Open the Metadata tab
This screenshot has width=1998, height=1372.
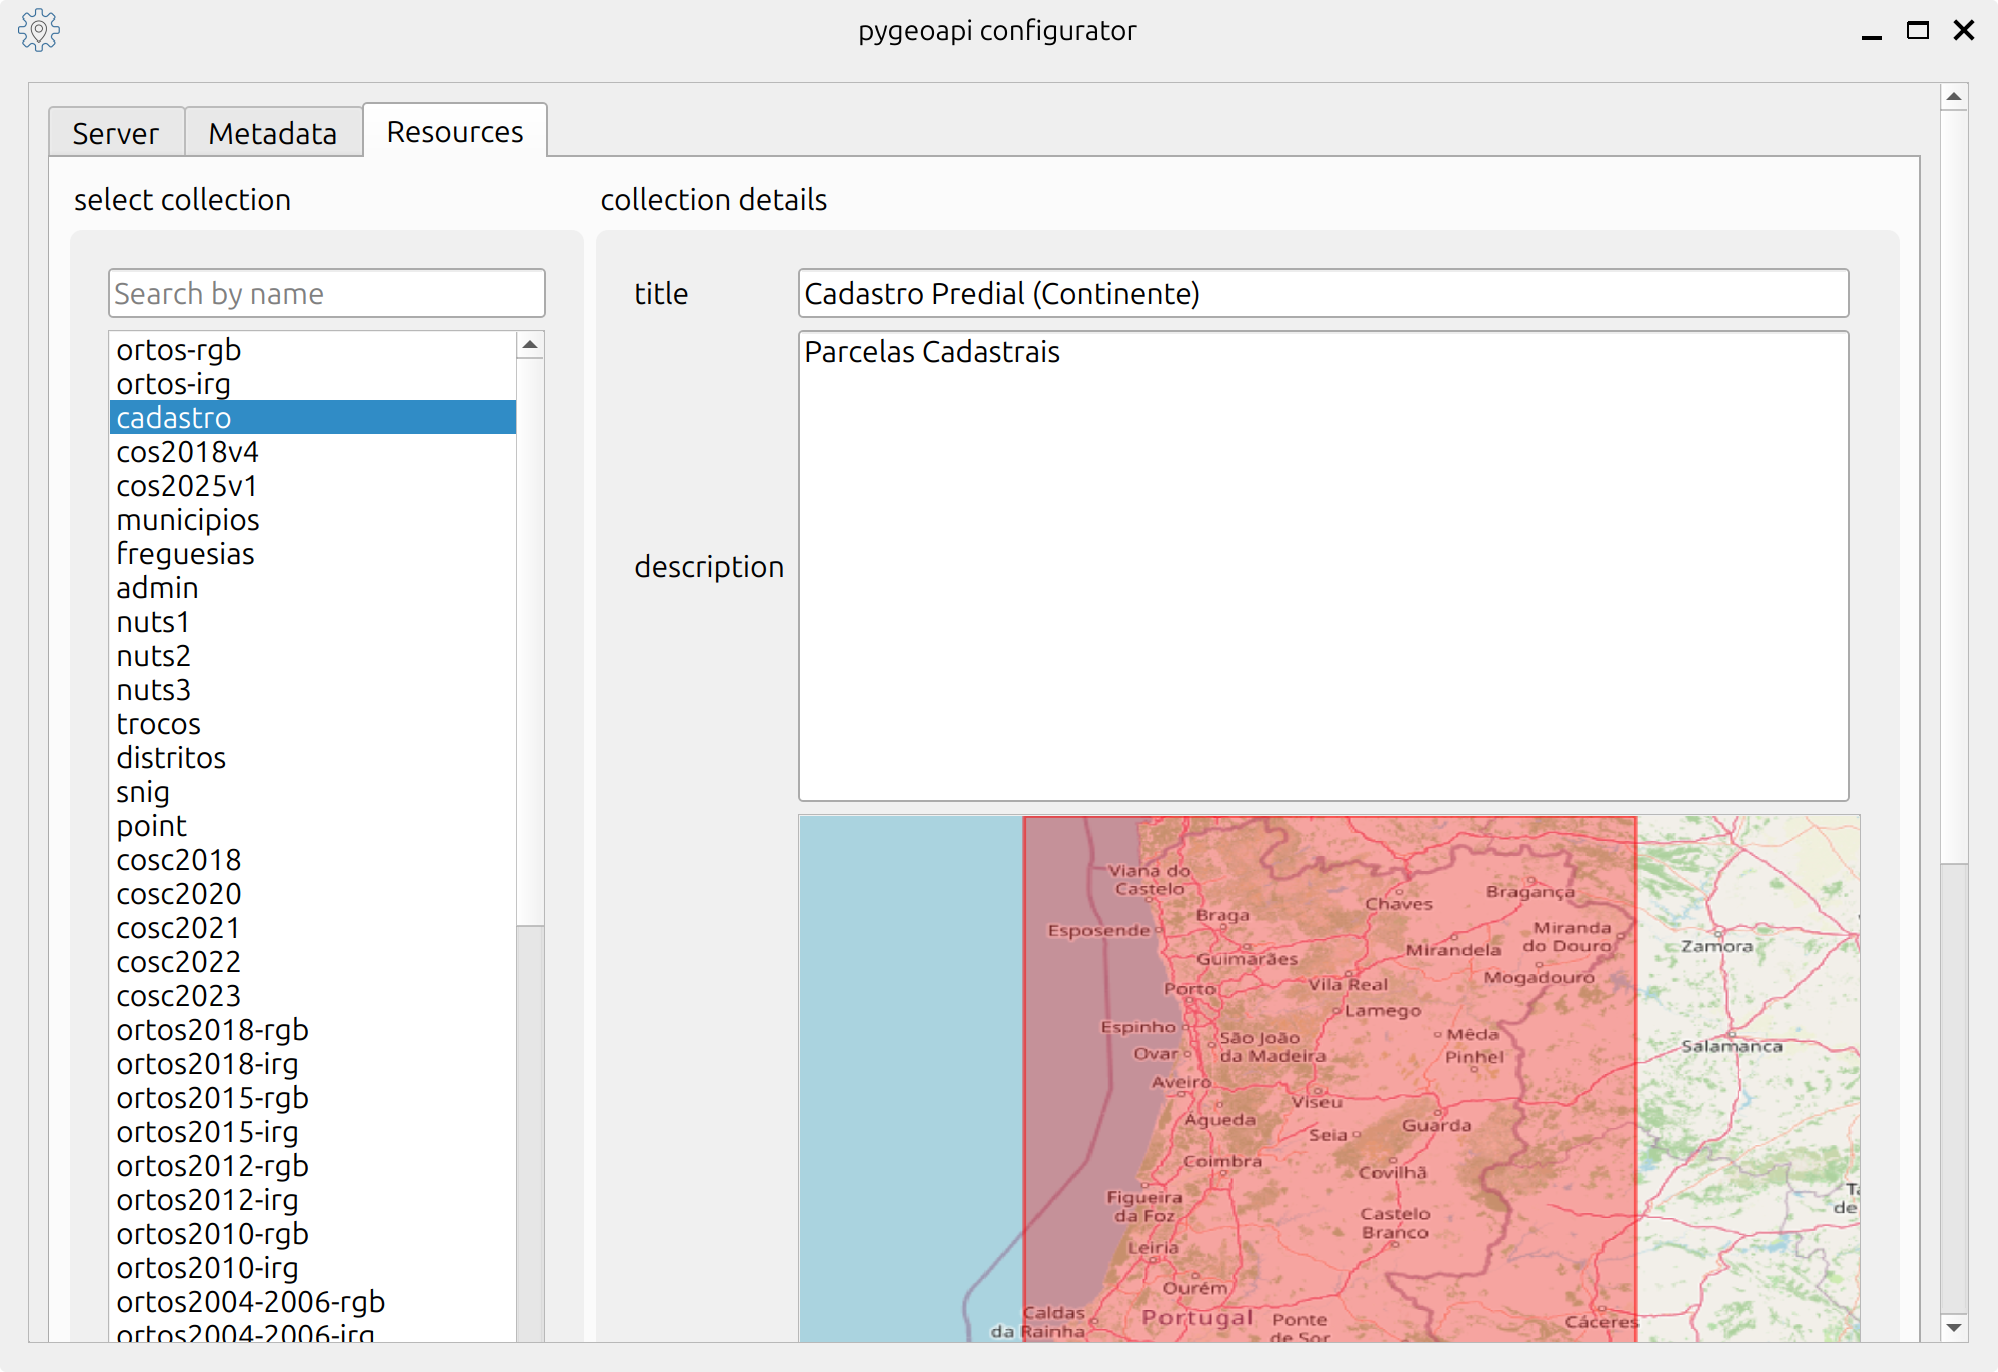click(273, 132)
